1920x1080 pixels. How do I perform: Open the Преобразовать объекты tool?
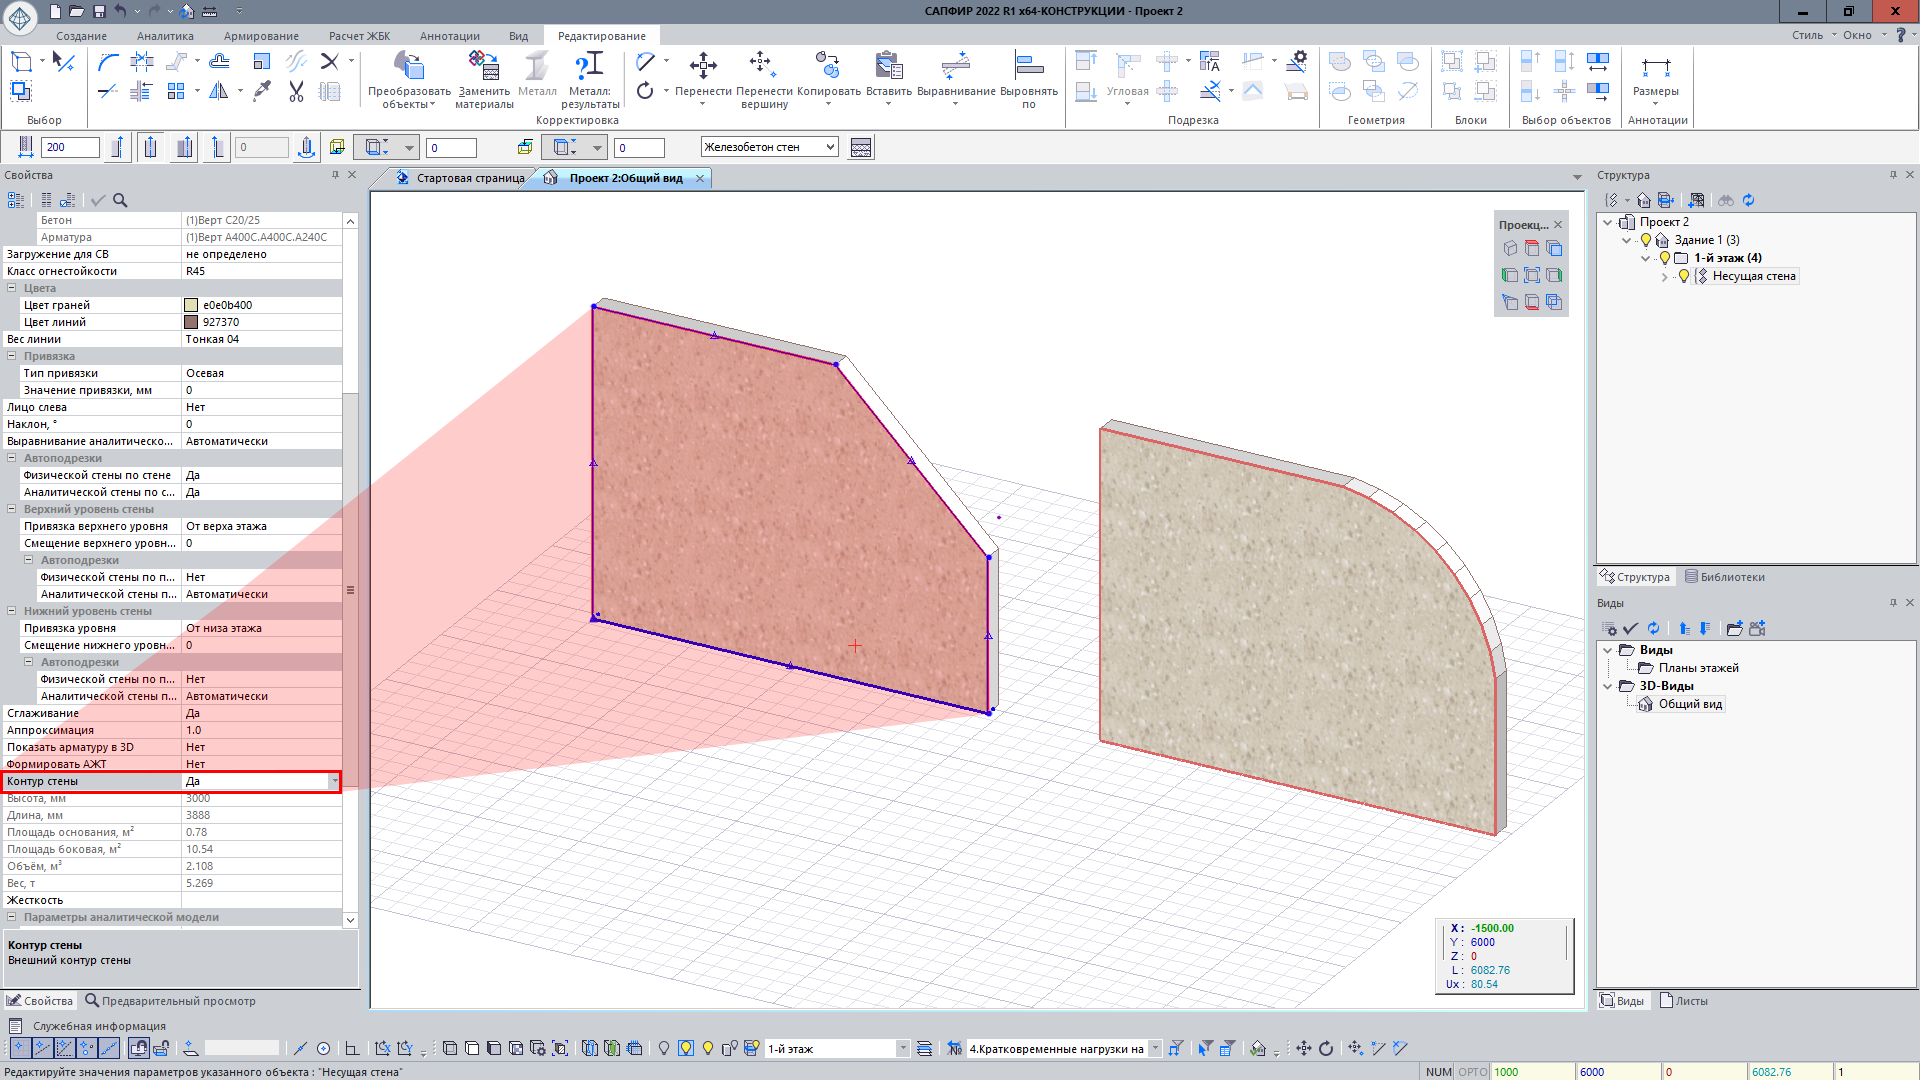[409, 66]
